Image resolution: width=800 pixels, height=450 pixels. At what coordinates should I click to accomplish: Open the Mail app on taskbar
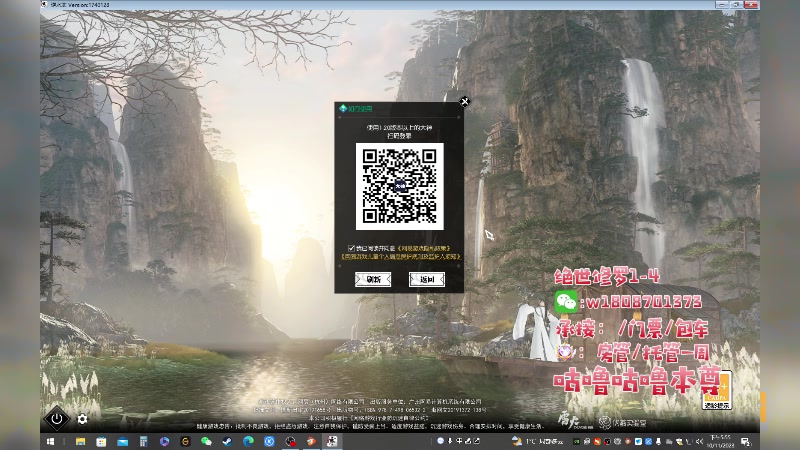click(x=122, y=441)
